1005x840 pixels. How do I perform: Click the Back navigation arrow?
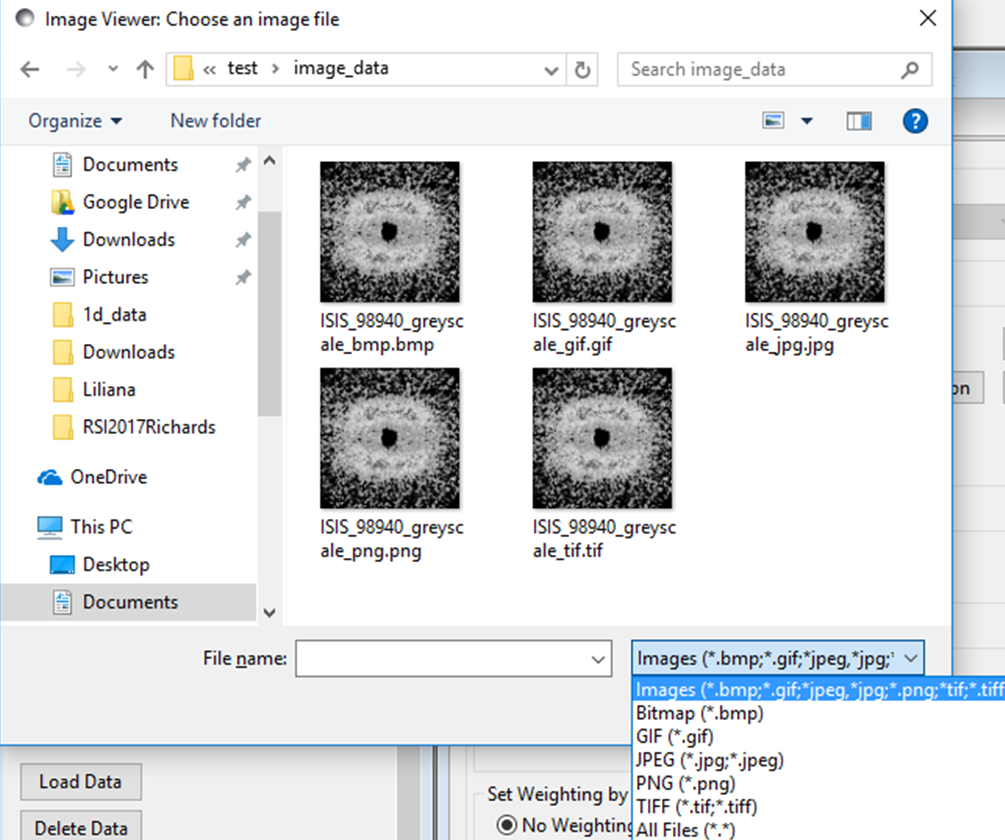tap(30, 69)
